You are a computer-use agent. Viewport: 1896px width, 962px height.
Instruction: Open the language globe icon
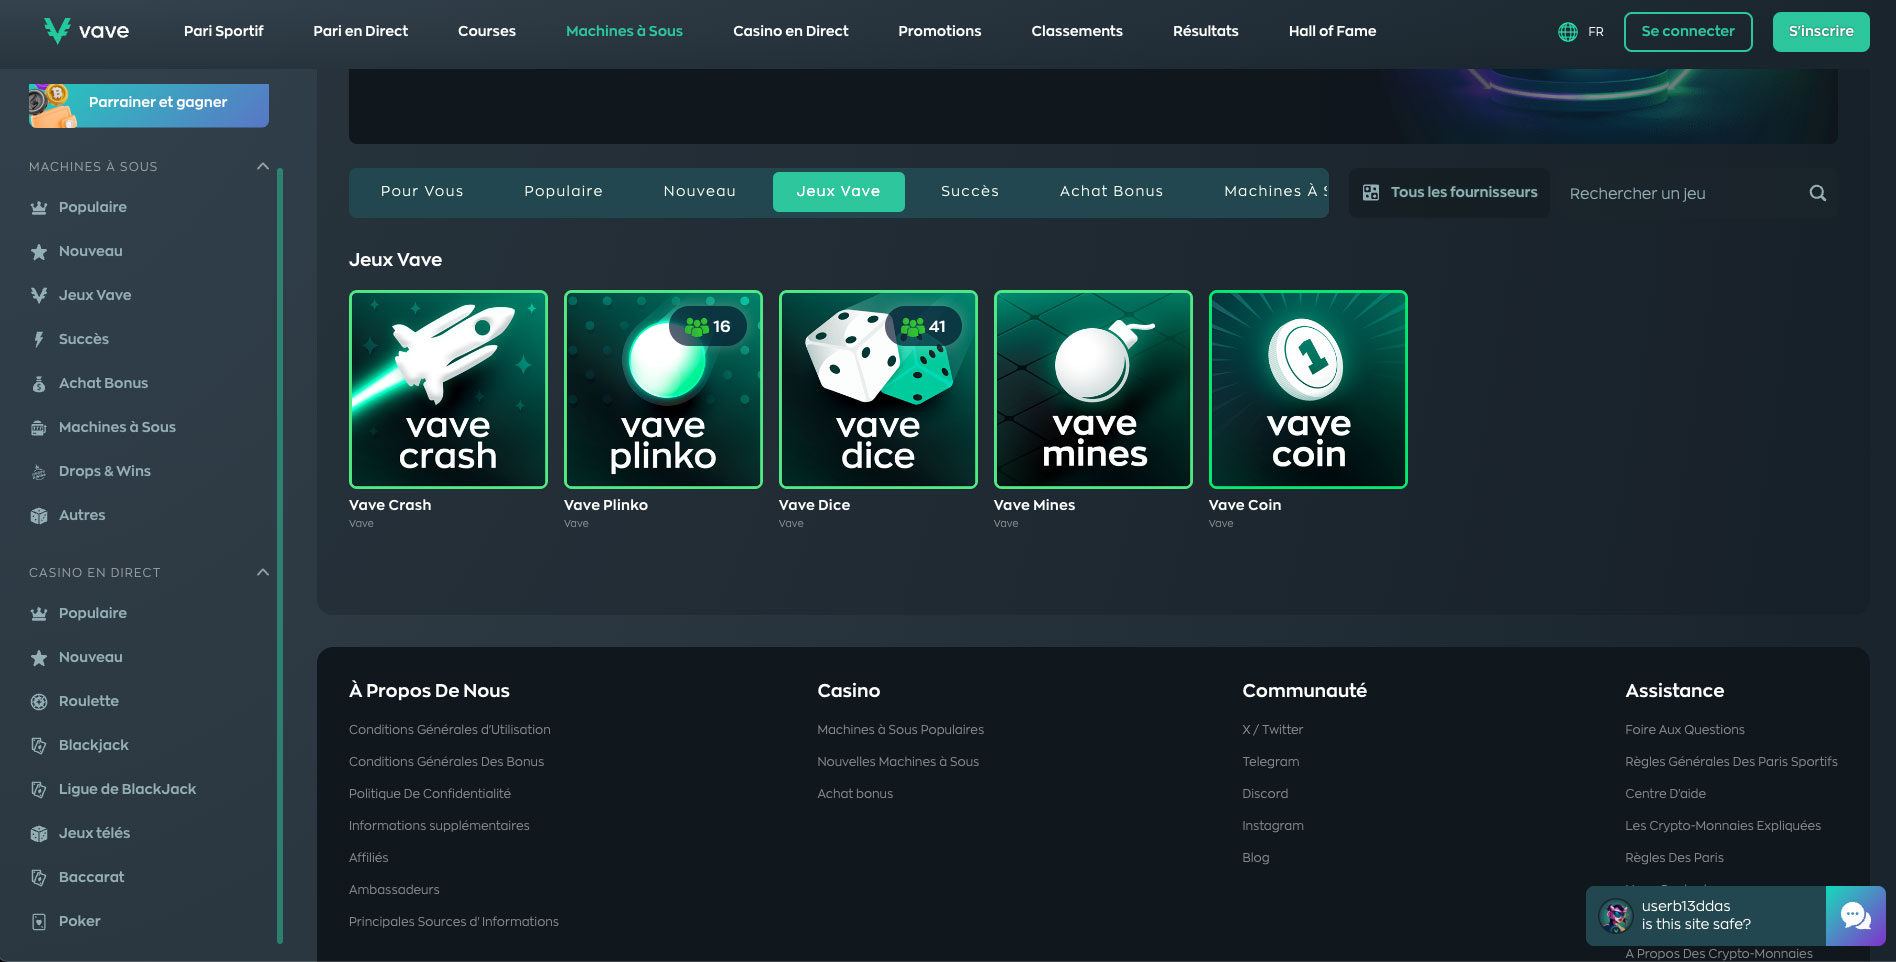1568,32
